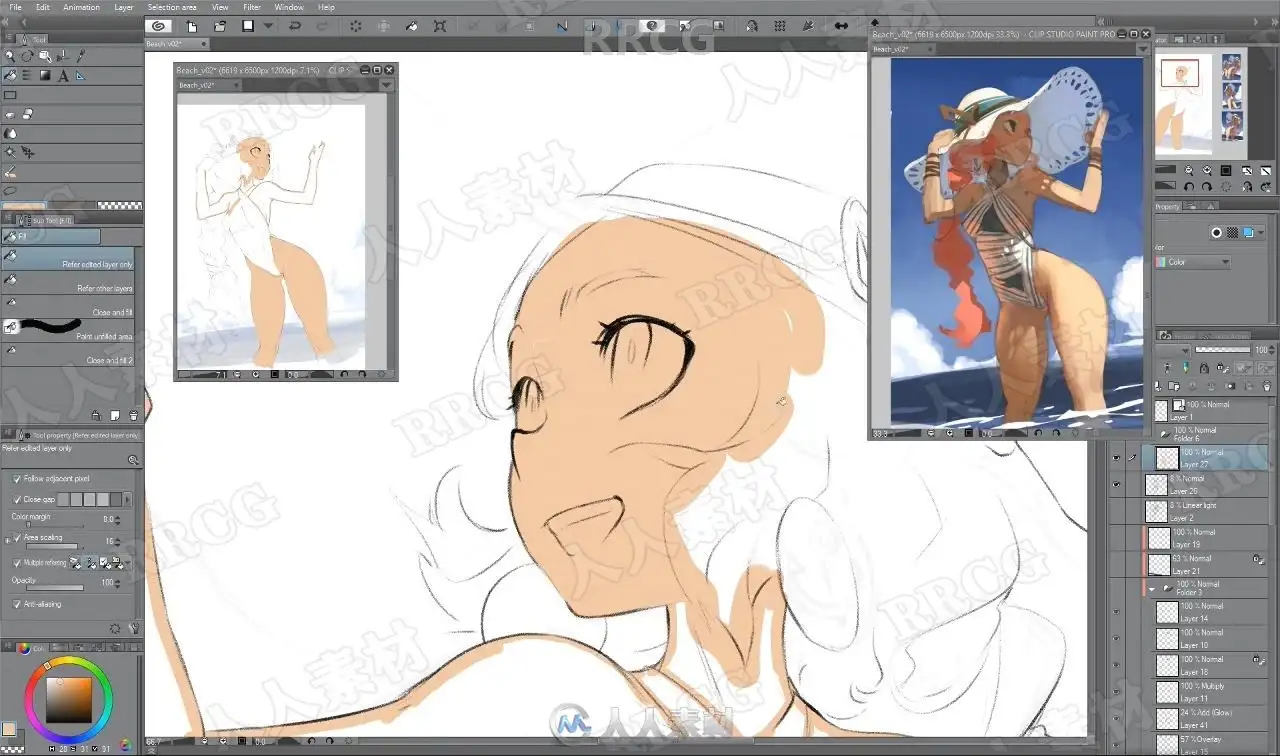This screenshot has height=756, width=1280.
Task: Pick the Eyedropper tool
Action: 81,57
